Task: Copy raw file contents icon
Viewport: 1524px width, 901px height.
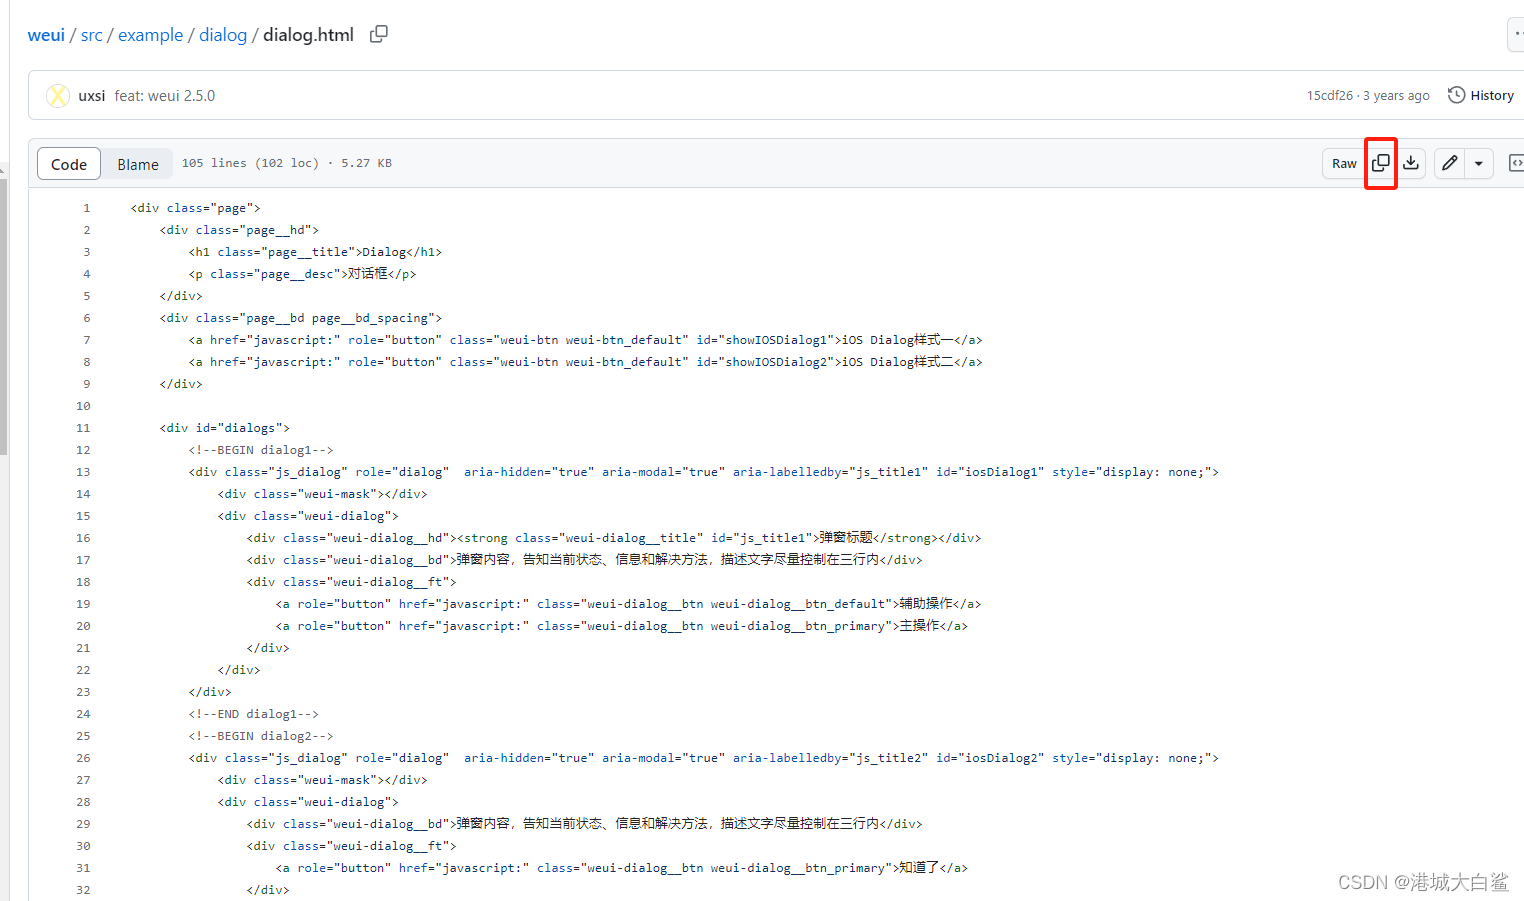Action: coord(1380,163)
